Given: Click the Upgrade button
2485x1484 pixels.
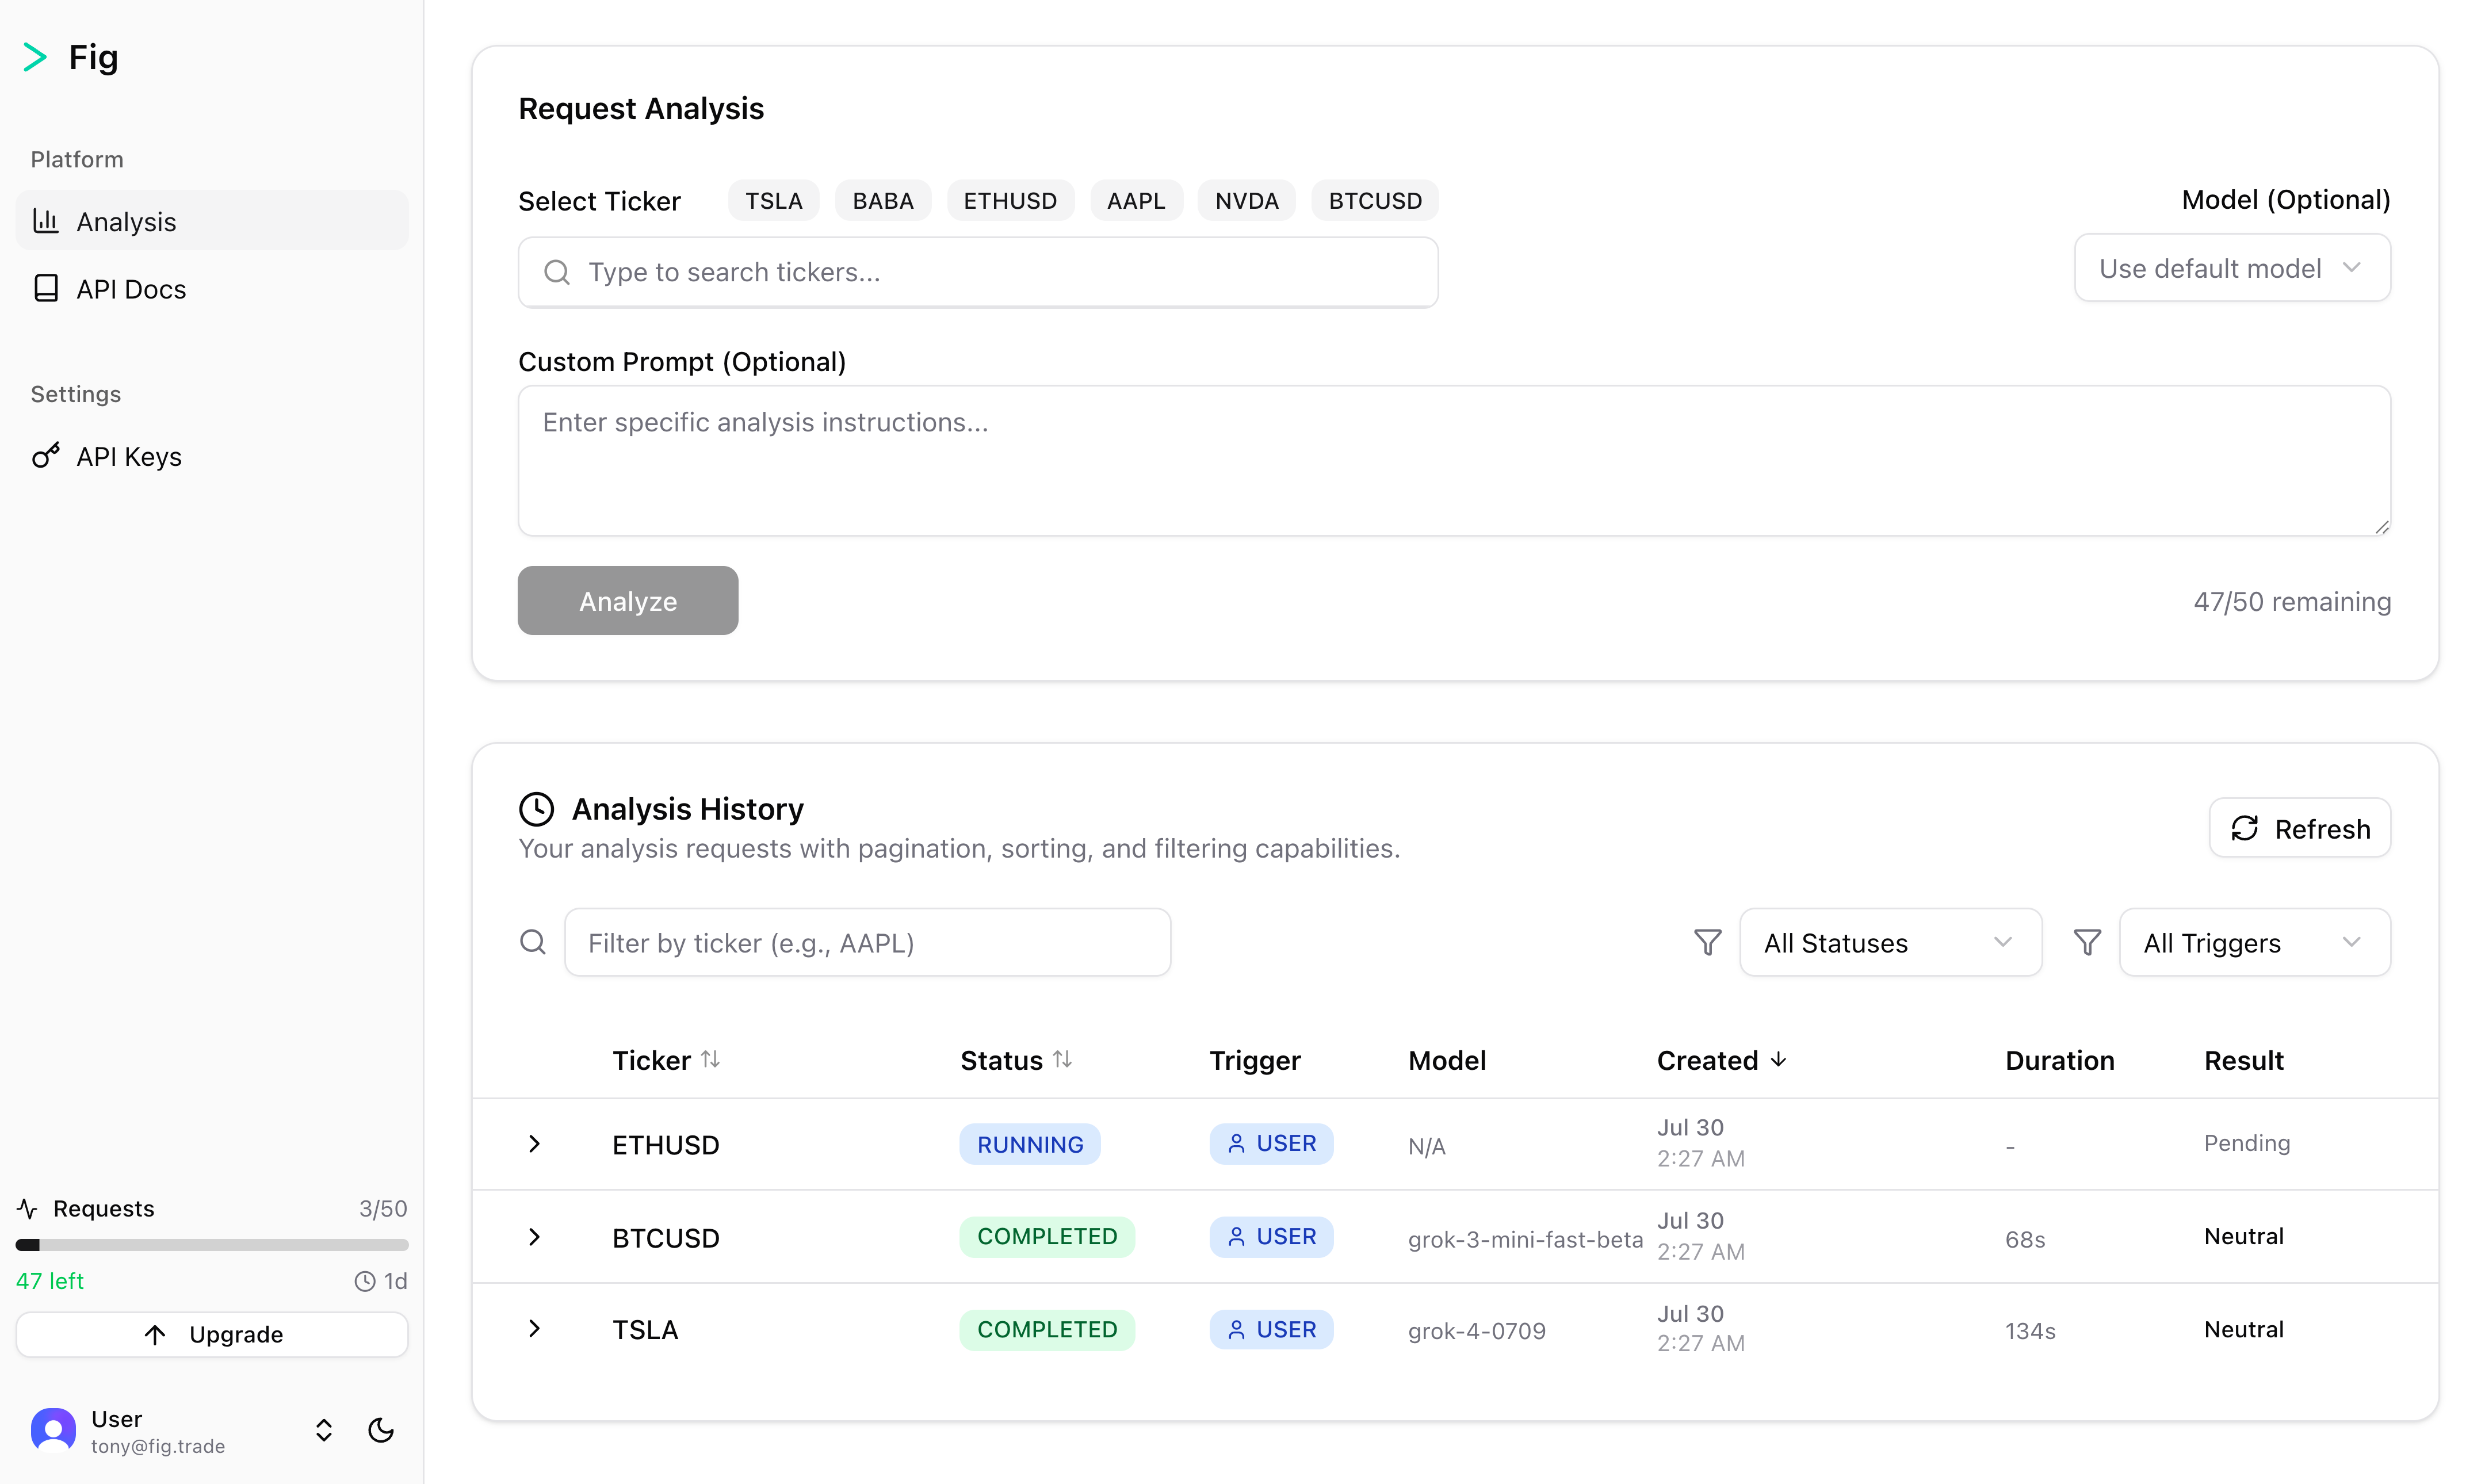Looking at the screenshot, I should pos(212,1334).
